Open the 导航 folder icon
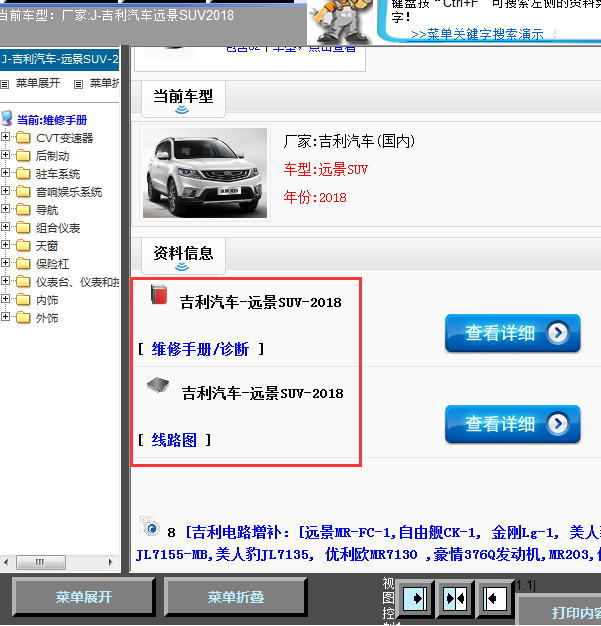The height and width of the screenshot is (626, 601). (x=23, y=210)
